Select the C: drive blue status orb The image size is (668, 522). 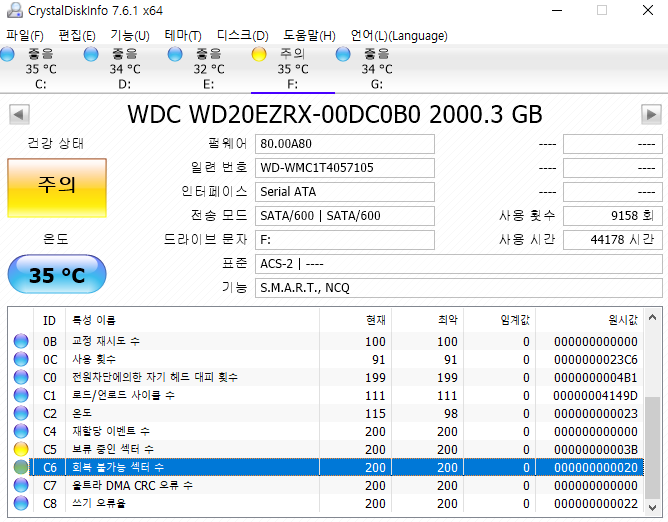click(x=8, y=54)
